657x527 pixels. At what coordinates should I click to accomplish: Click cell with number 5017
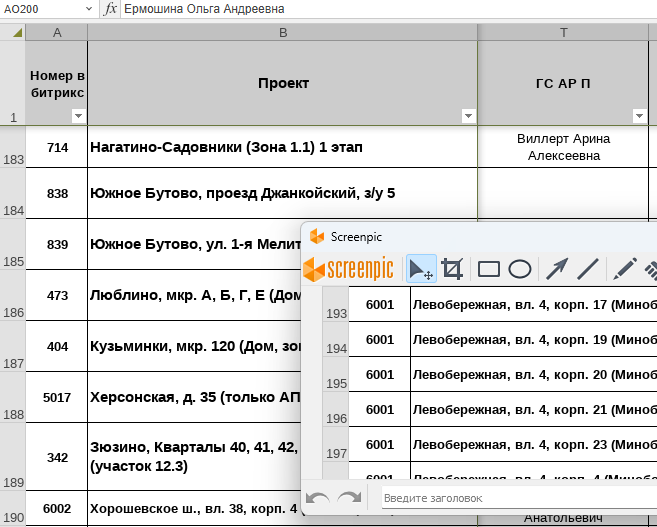[x=57, y=397]
